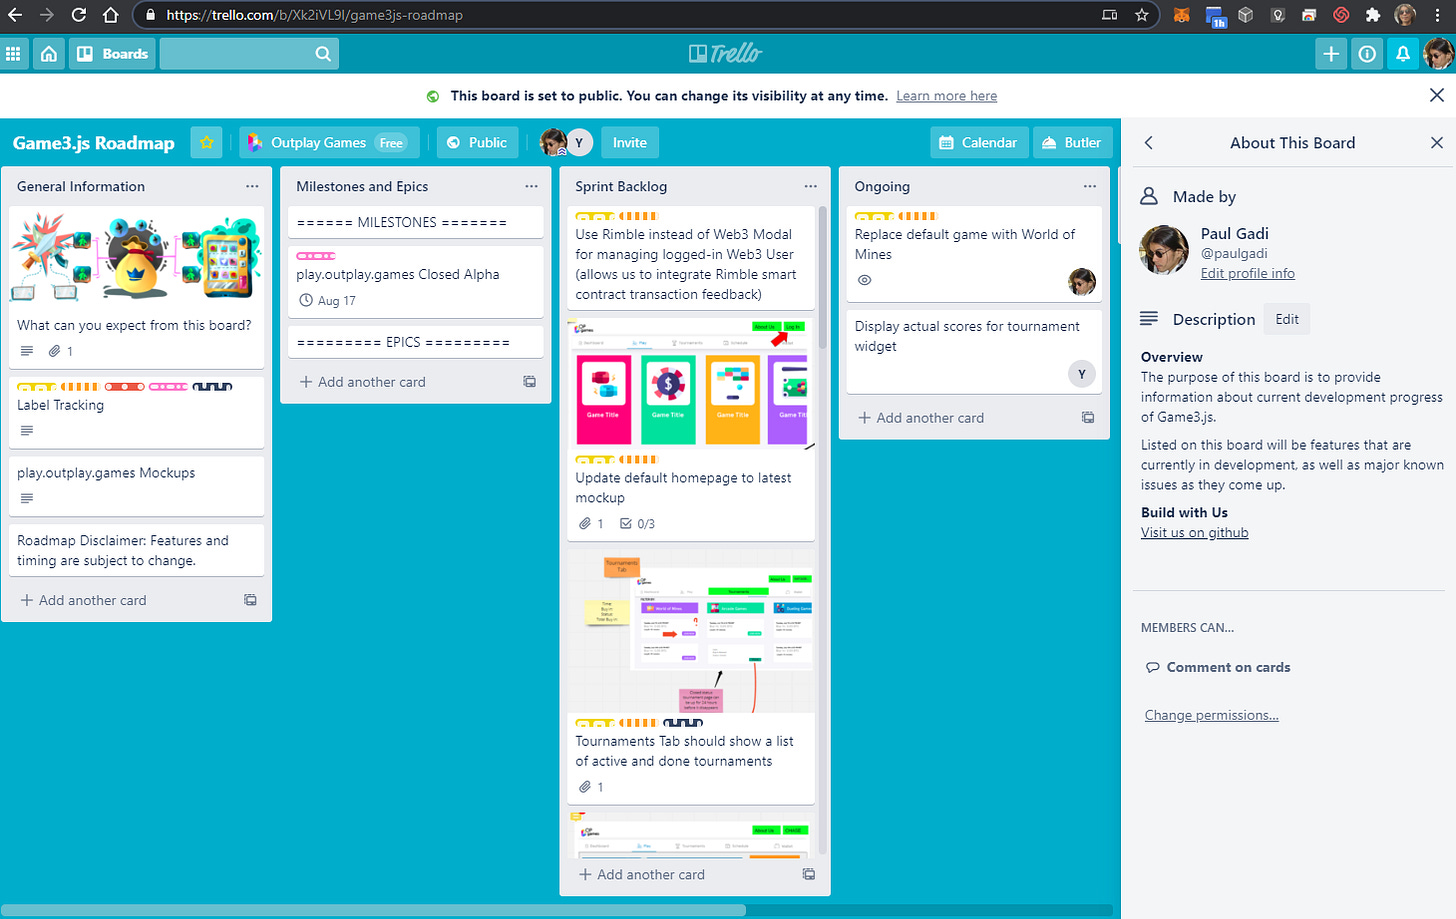The height and width of the screenshot is (919, 1456).
Task: Open General Information list actions menu
Action: point(252,187)
